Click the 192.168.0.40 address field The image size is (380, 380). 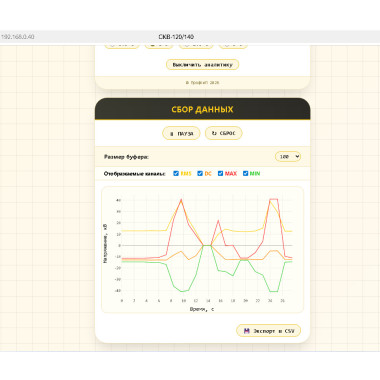(18, 37)
